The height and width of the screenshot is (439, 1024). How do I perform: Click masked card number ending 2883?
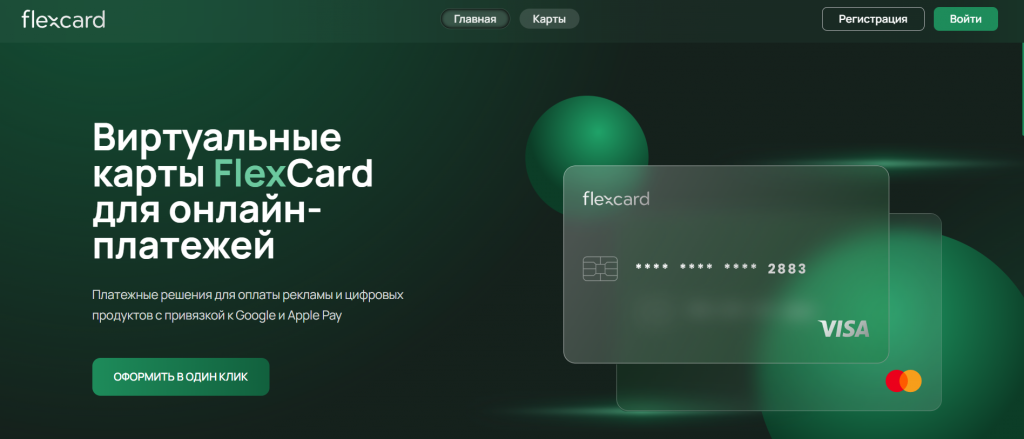[721, 268]
